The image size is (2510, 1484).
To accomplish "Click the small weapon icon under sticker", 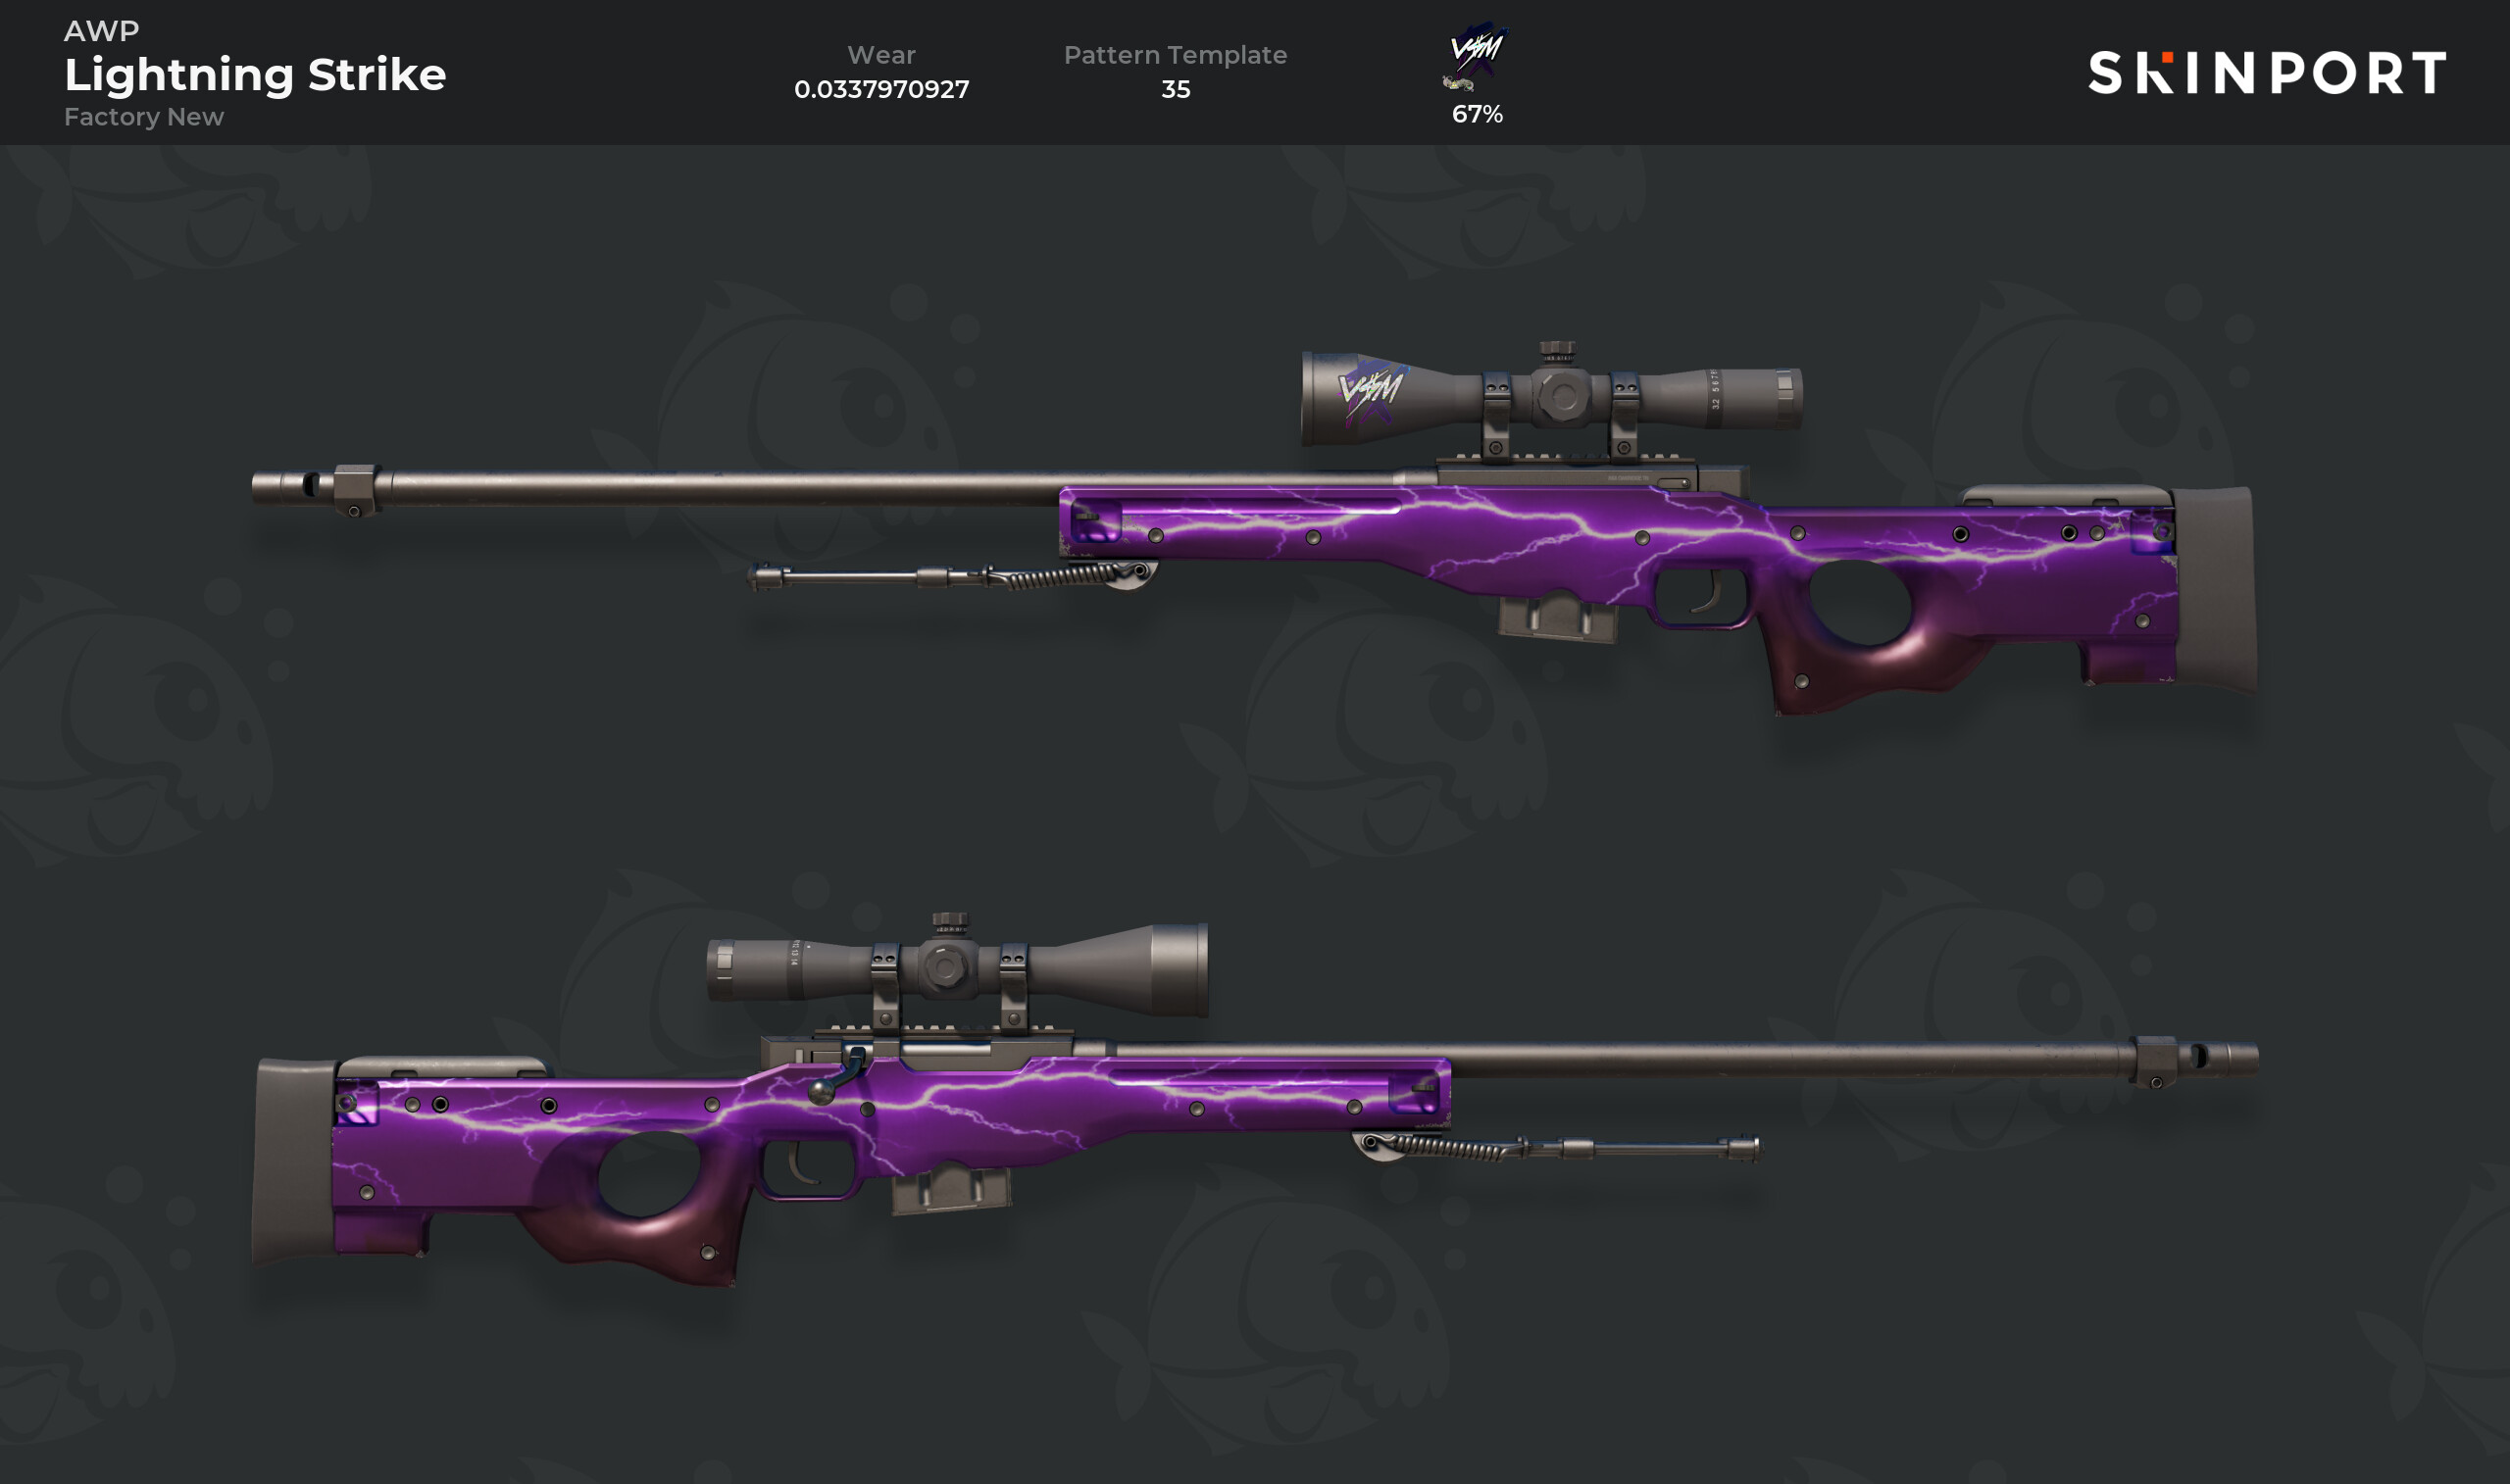I will (1458, 84).
